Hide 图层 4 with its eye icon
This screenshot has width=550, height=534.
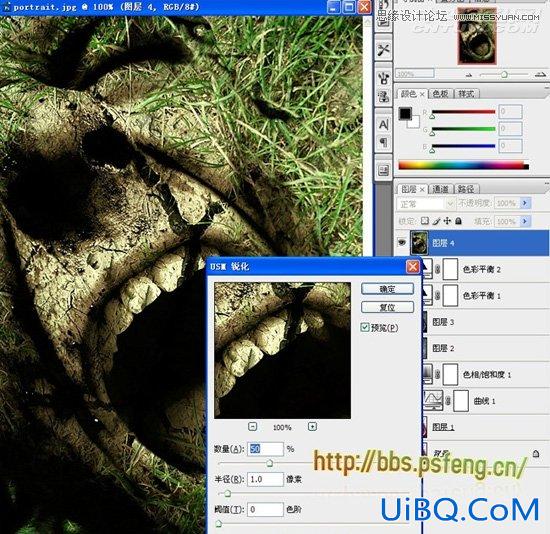pyautogui.click(x=402, y=242)
